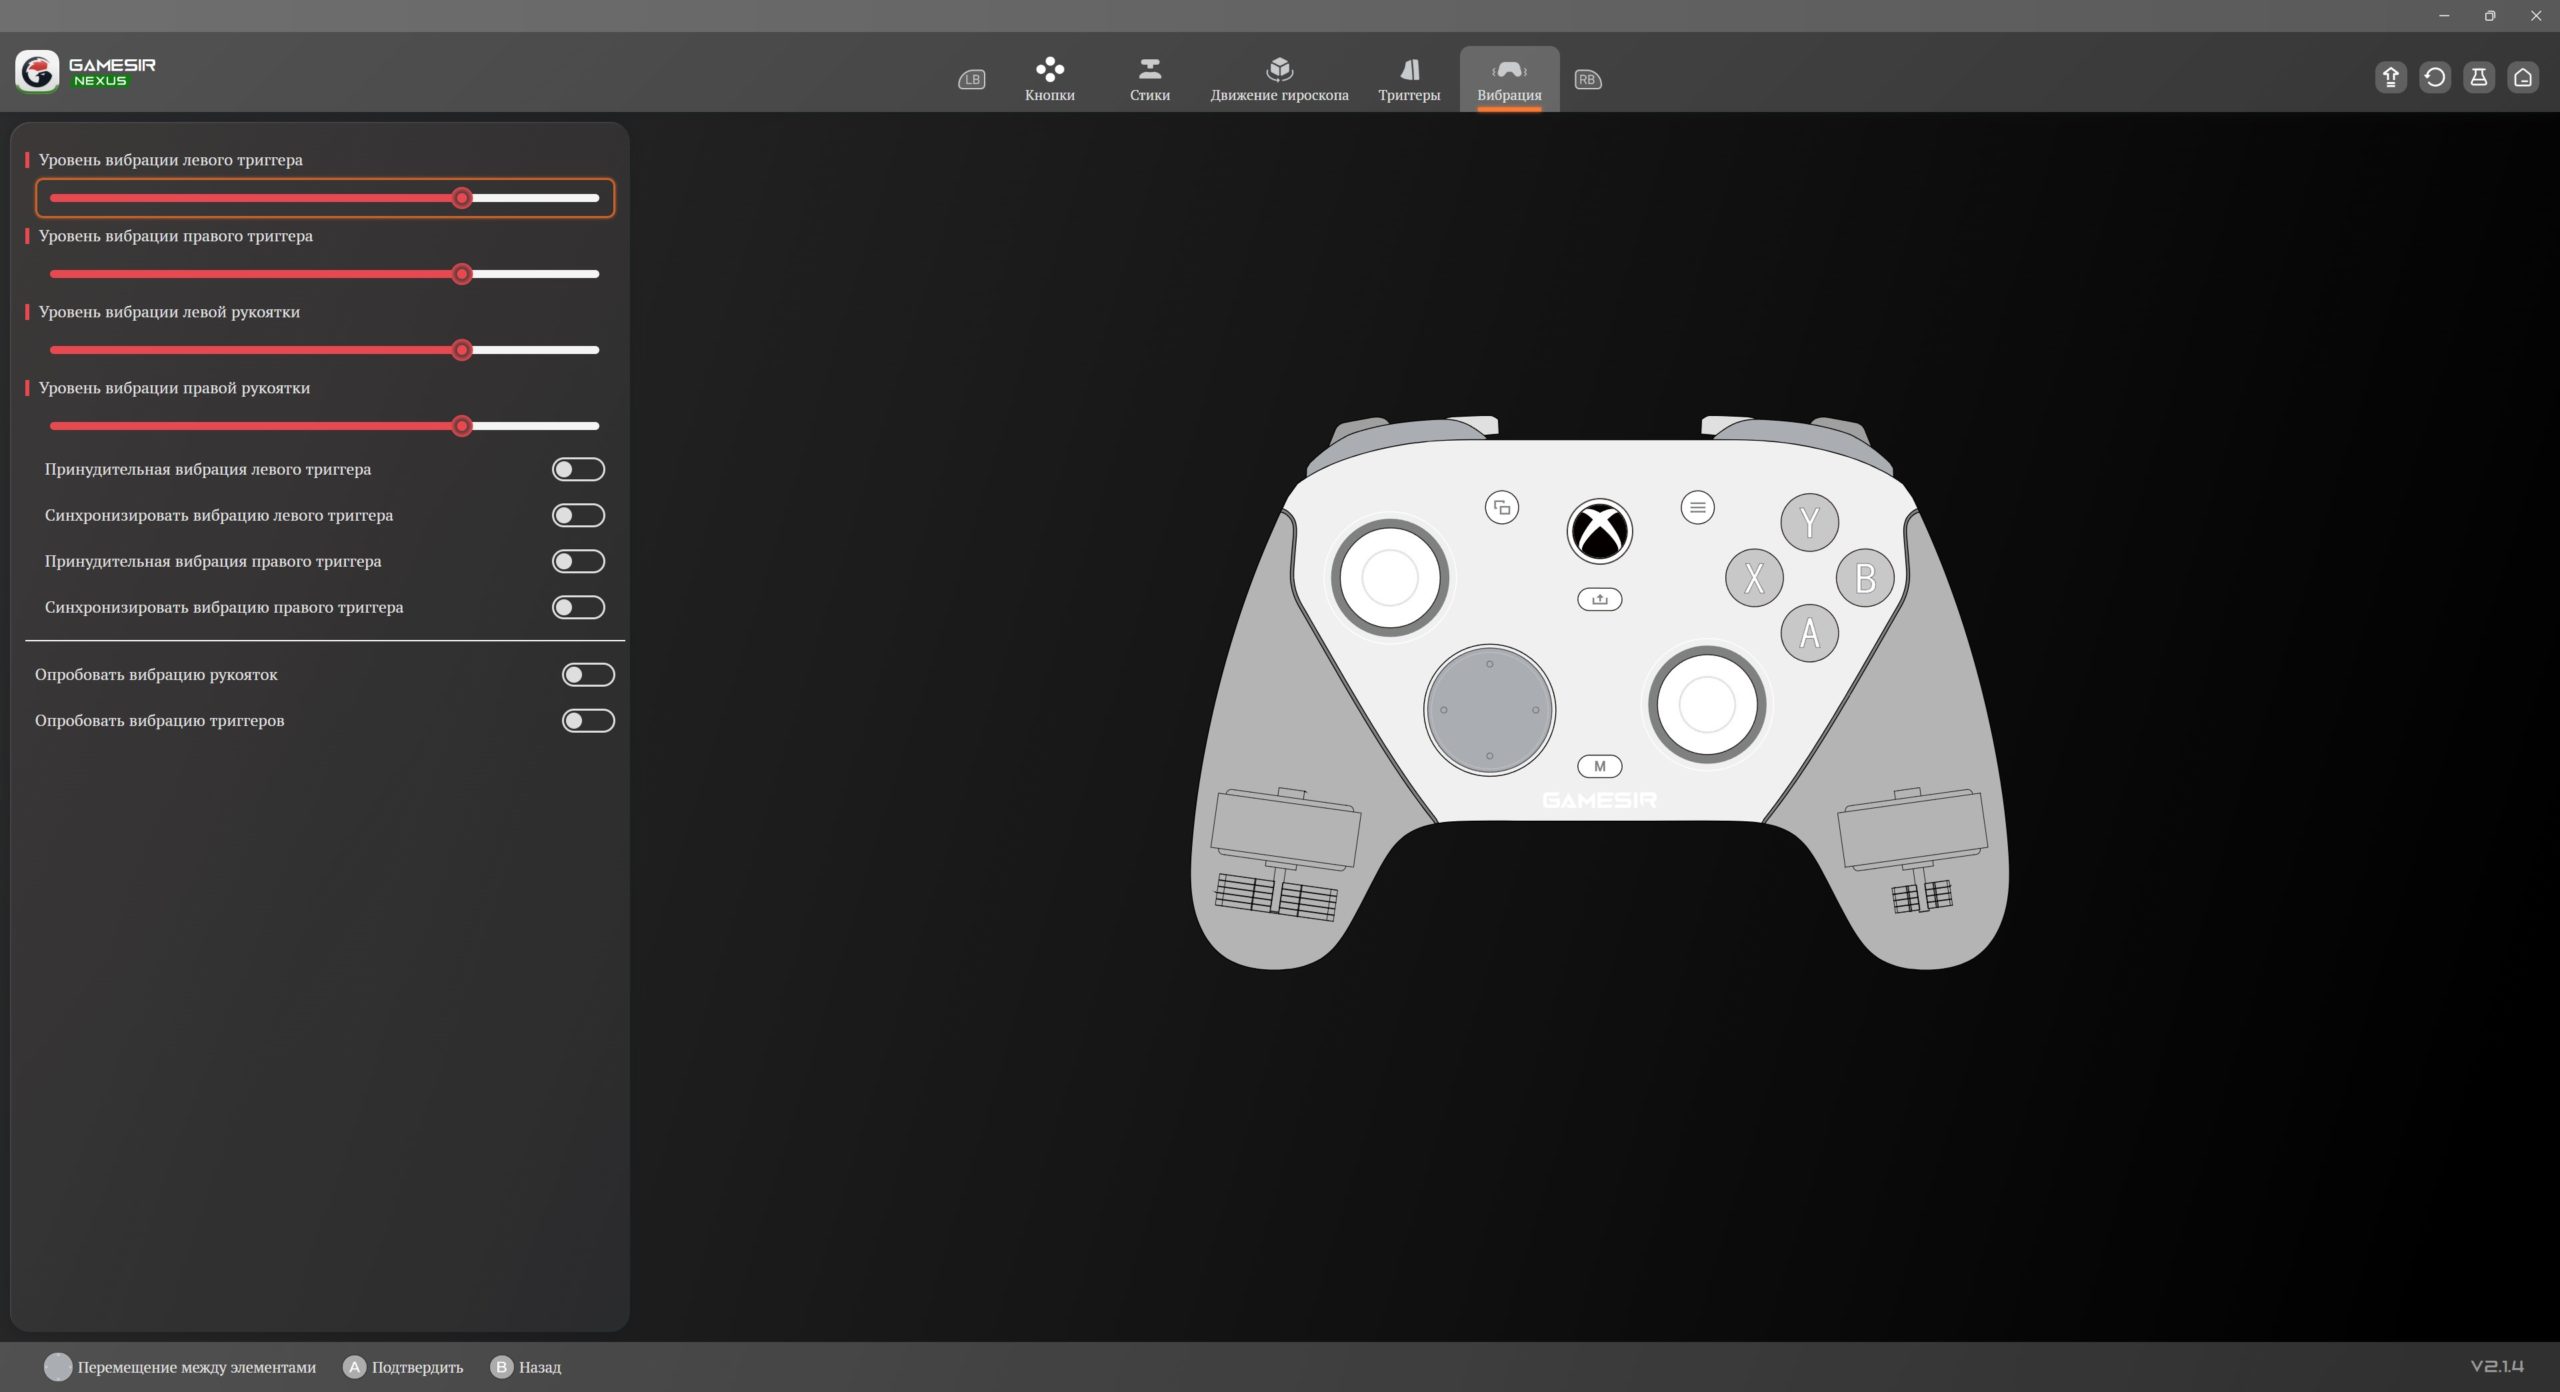Click the GameSir Nexus logo

coord(86,72)
